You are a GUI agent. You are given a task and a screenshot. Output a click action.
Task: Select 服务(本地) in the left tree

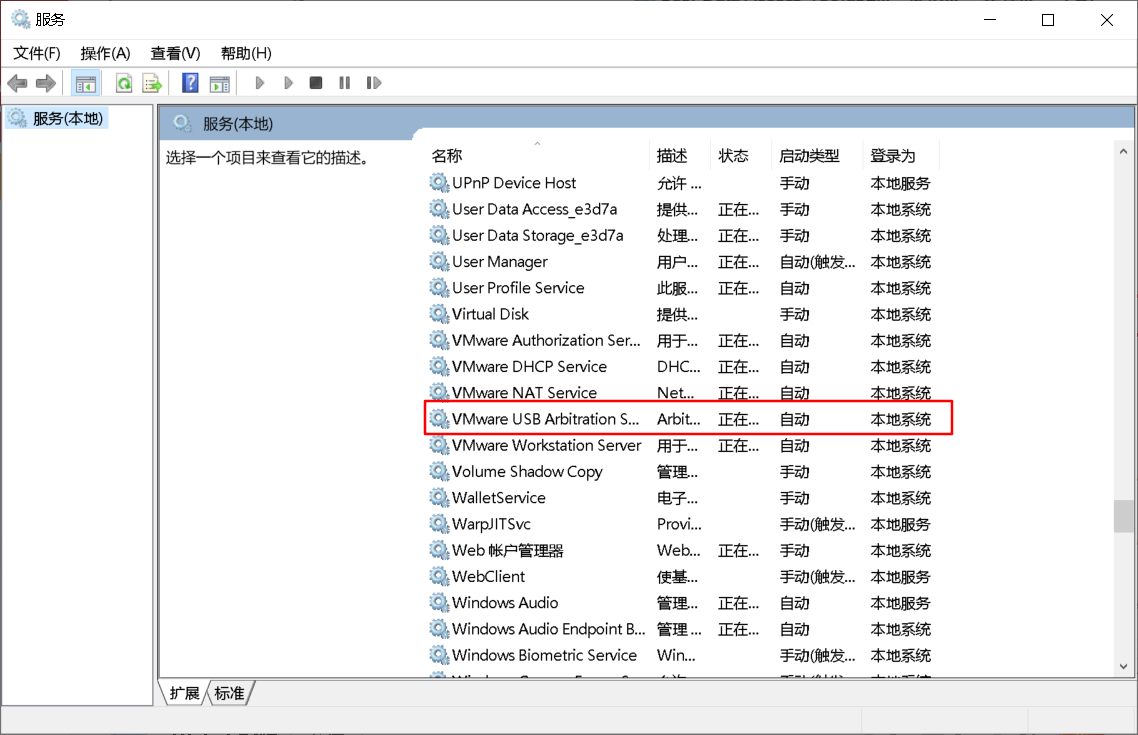(x=67, y=118)
